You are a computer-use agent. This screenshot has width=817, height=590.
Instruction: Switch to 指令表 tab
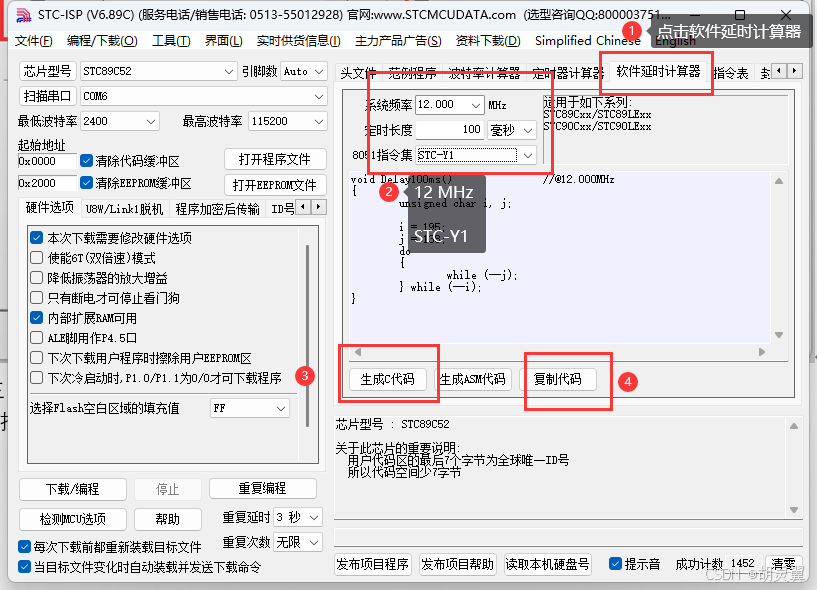coord(731,73)
